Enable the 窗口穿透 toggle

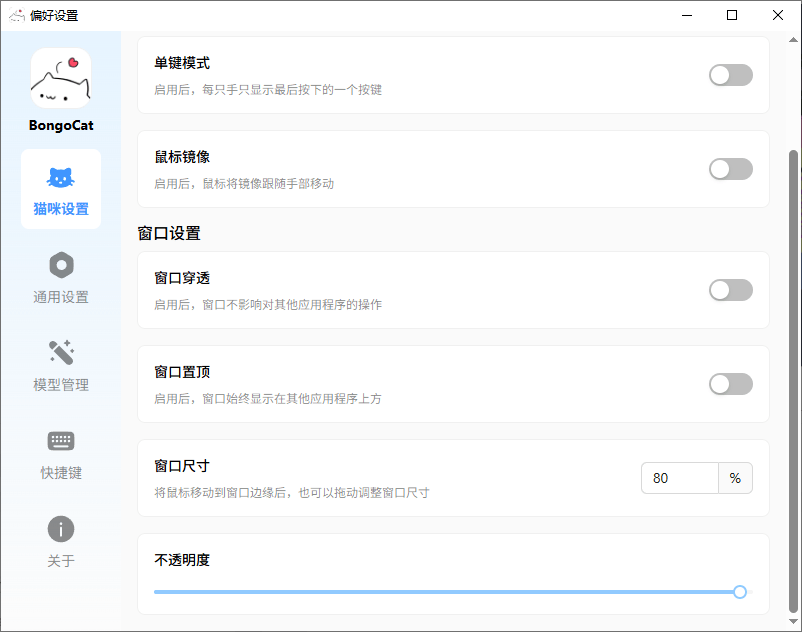[x=731, y=289]
